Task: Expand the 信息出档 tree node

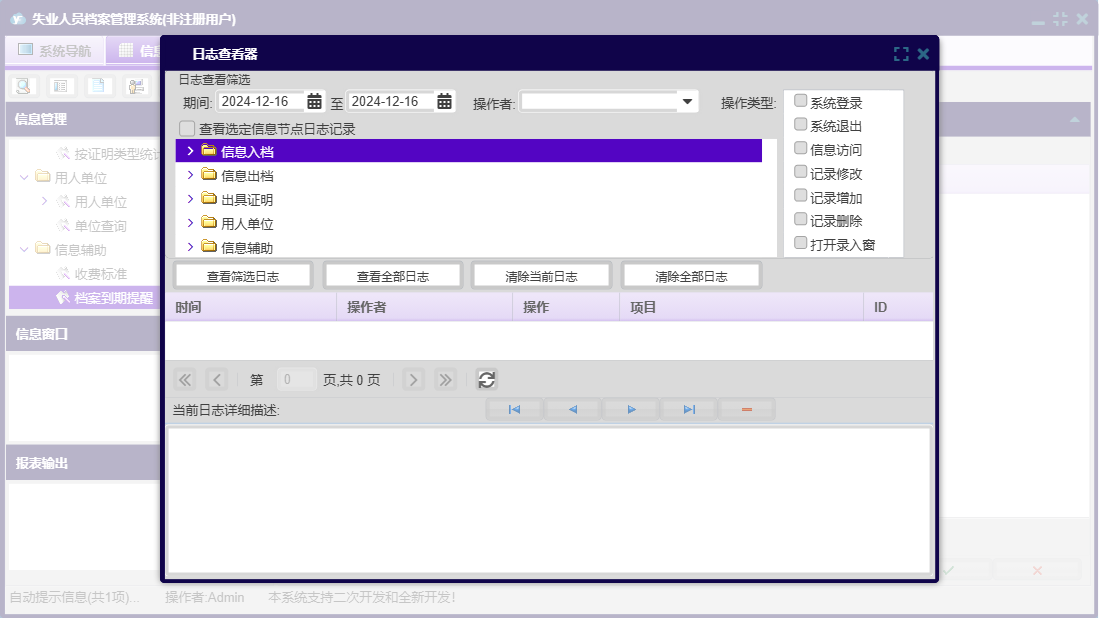Action: [x=190, y=175]
